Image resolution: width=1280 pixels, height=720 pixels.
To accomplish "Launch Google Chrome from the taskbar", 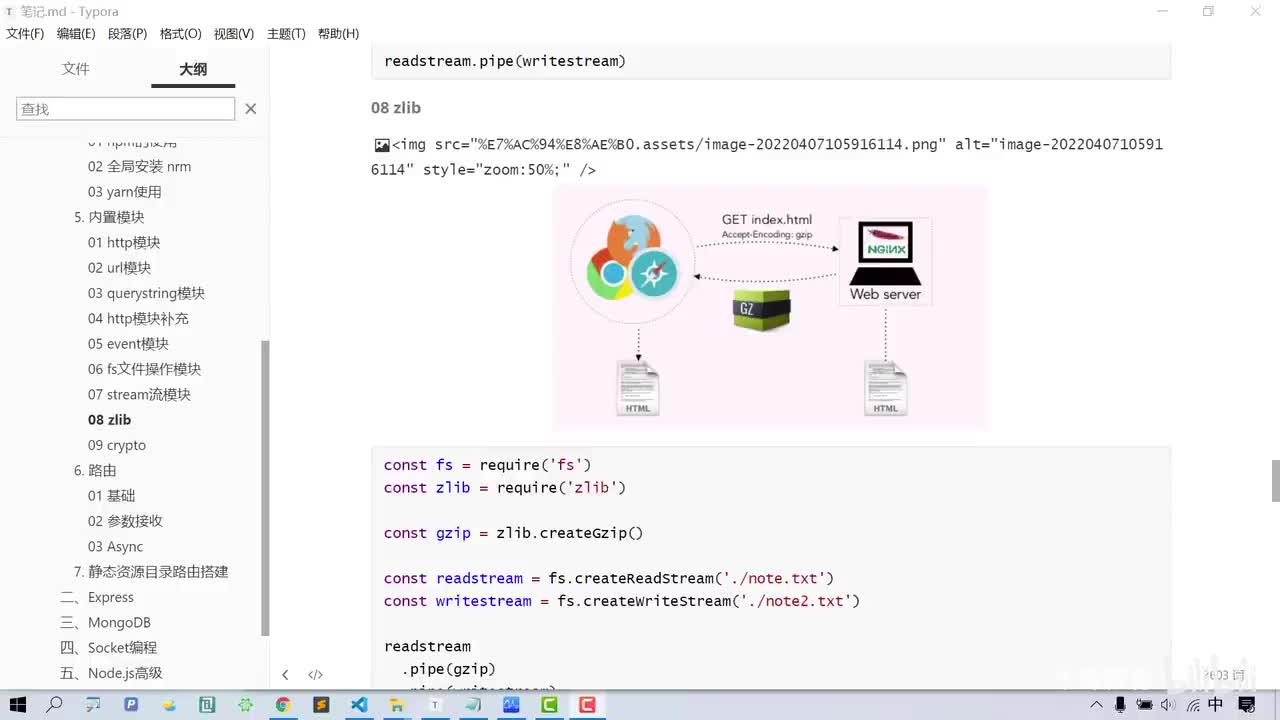I will (283, 705).
